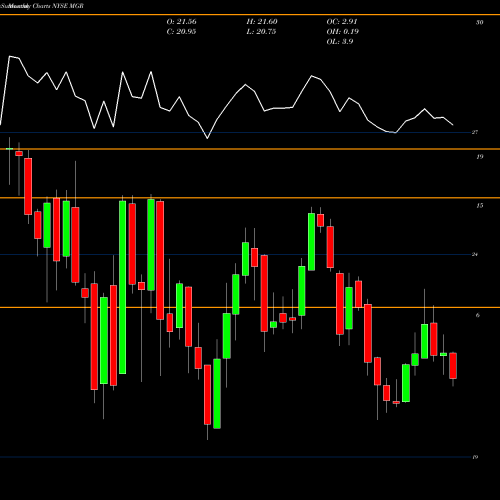The height and width of the screenshot is (500, 500).
Task: Click the '24' axis label
Action: tap(475, 254)
